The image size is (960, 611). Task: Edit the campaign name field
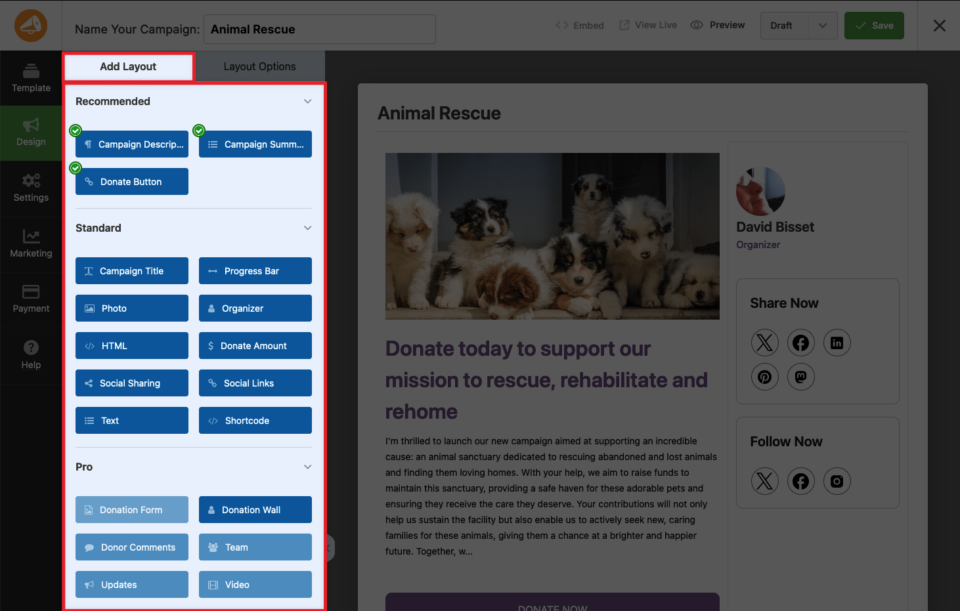[319, 29]
